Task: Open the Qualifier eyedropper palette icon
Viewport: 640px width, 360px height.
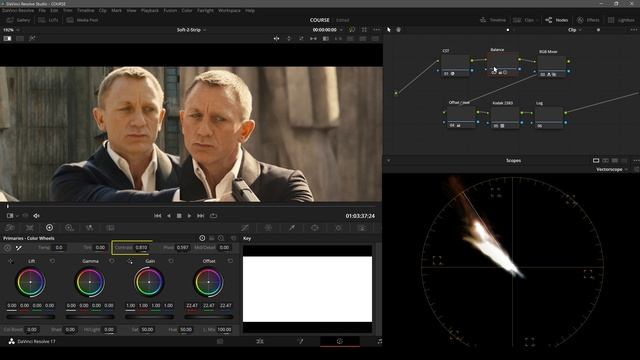Action: click(x=292, y=228)
